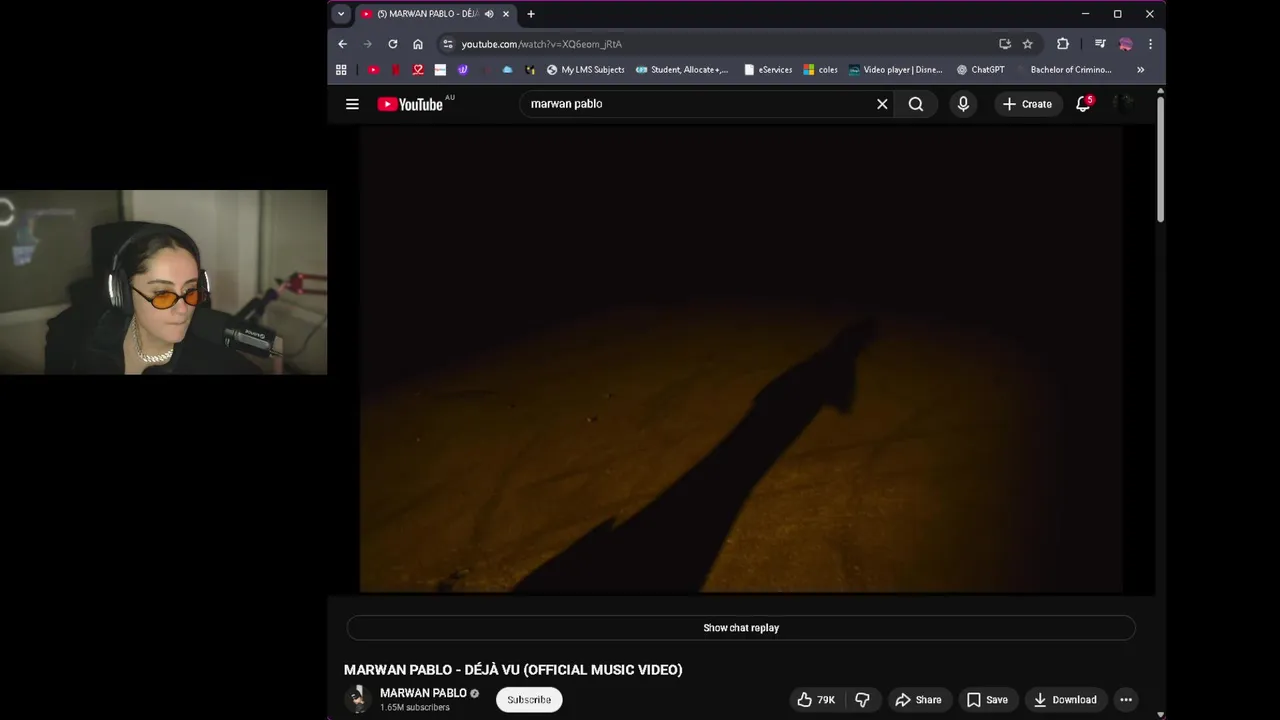
Task: Open browser home page
Action: (418, 44)
